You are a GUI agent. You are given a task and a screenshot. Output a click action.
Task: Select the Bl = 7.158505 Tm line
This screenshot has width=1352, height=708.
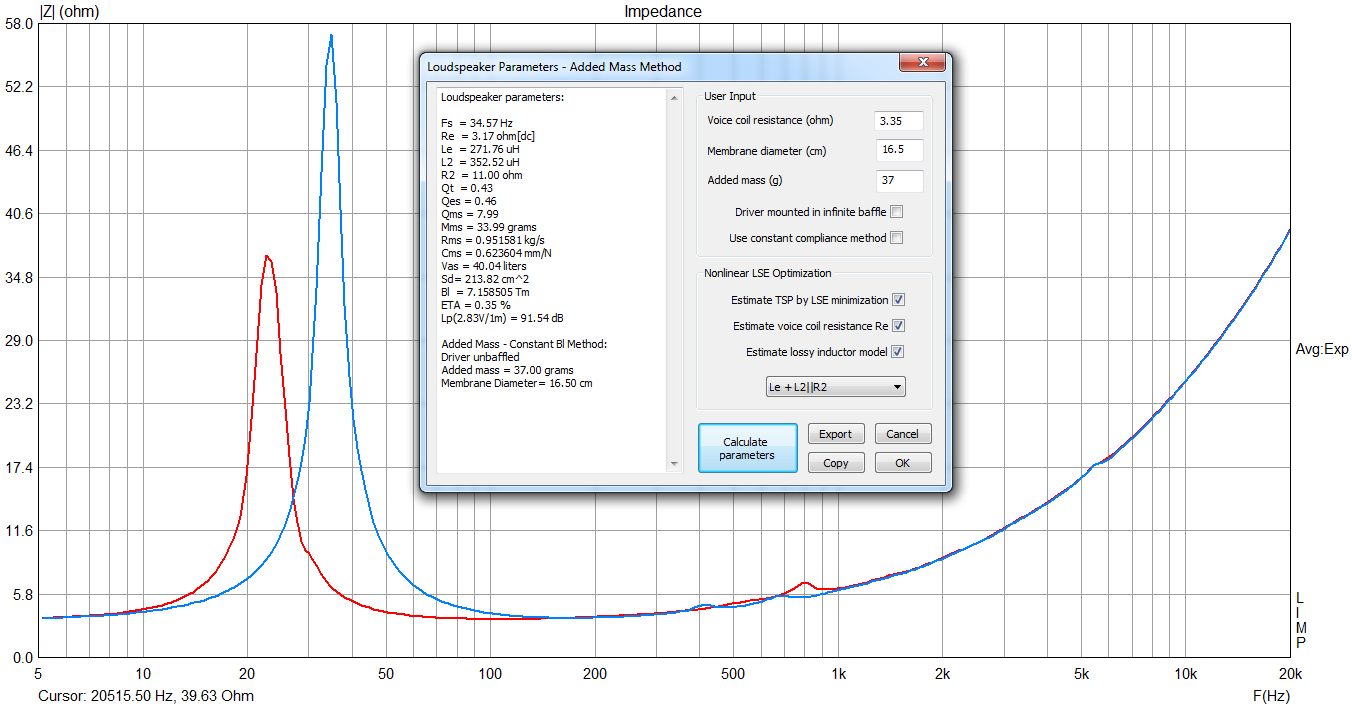[x=486, y=292]
